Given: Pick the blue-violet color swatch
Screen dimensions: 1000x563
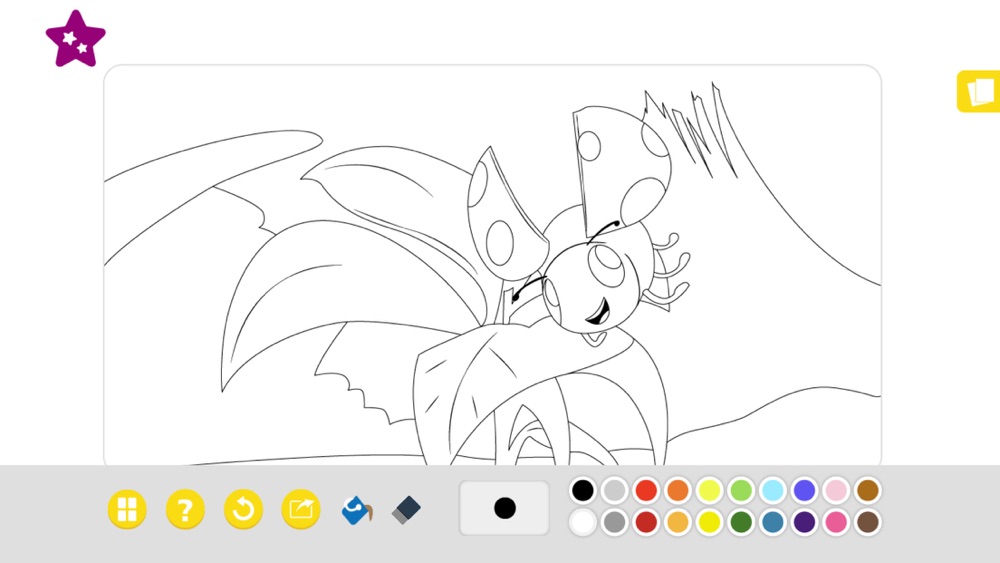Looking at the screenshot, I should (804, 490).
